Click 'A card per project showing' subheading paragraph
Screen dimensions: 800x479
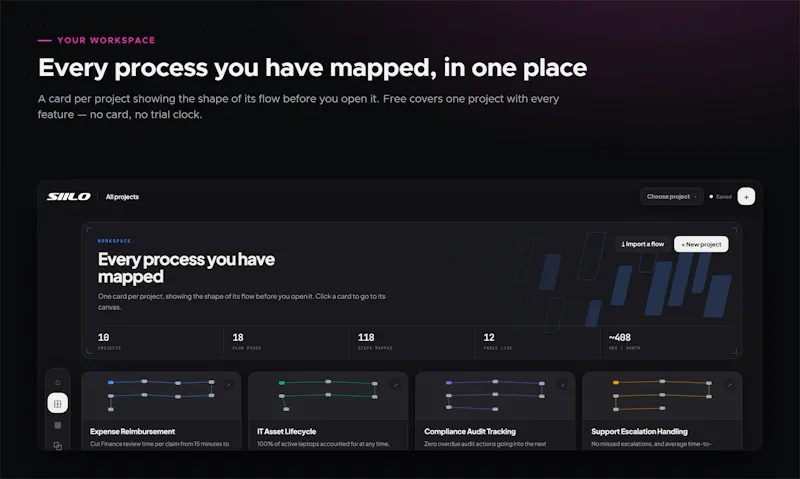pyautogui.click(x=298, y=107)
